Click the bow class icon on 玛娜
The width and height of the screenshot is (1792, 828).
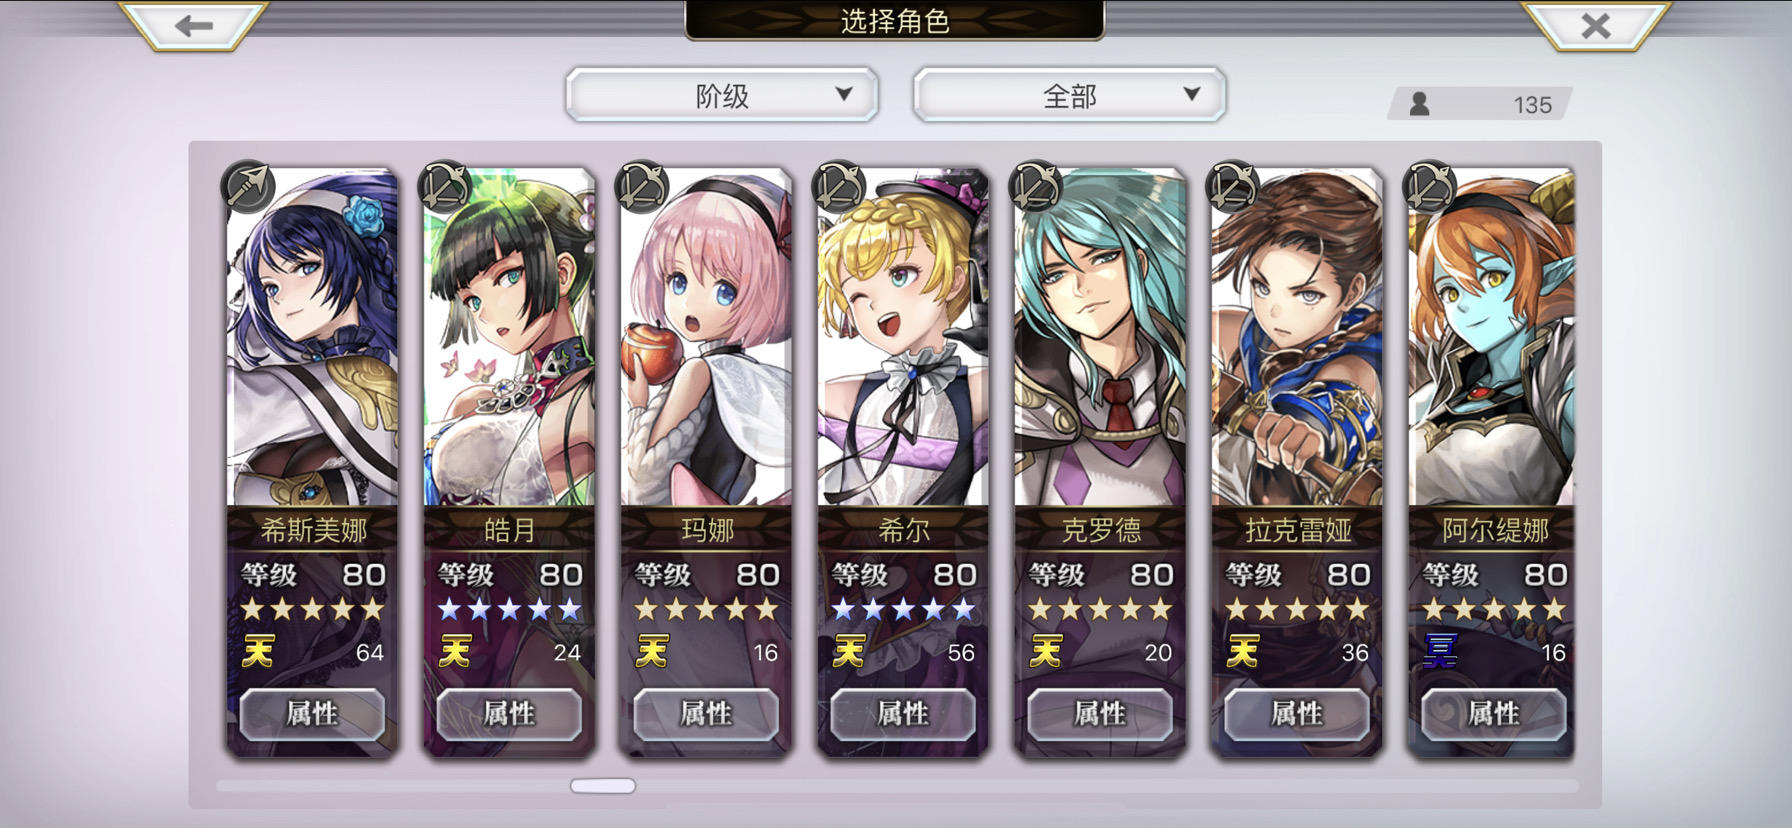(642, 186)
